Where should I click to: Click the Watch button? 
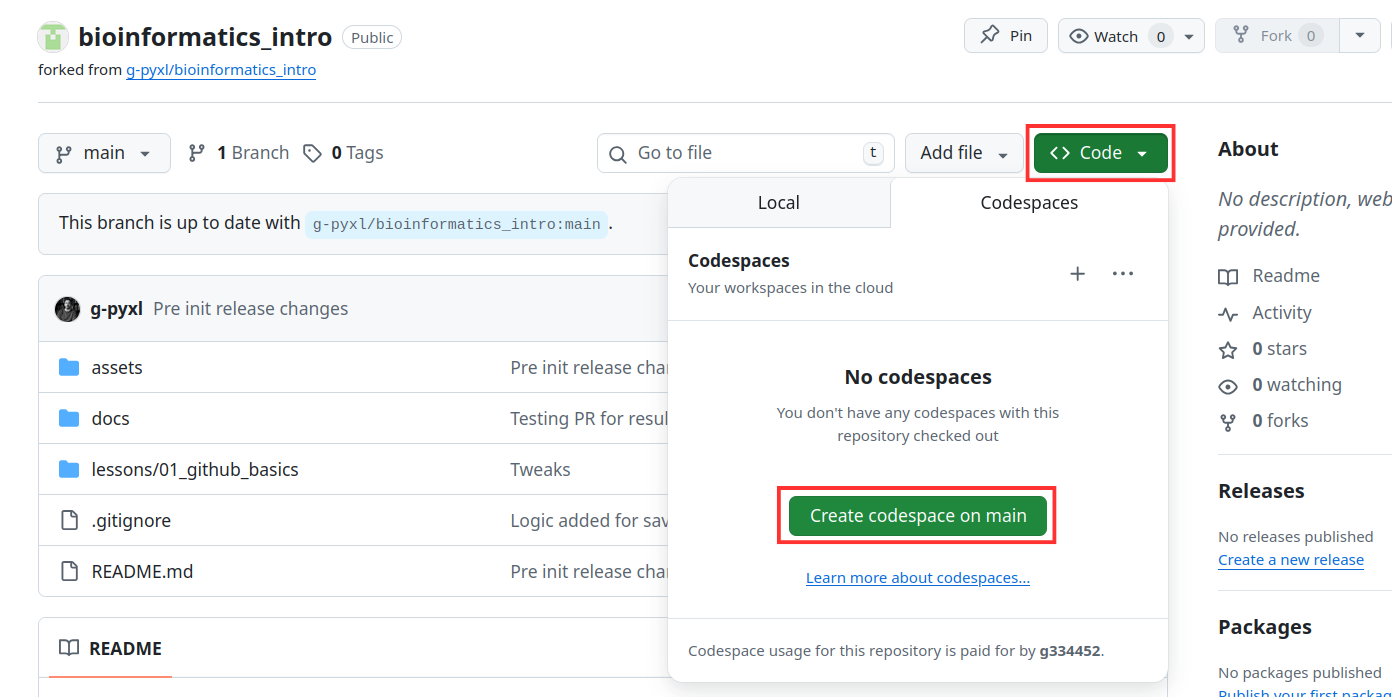point(1118,36)
